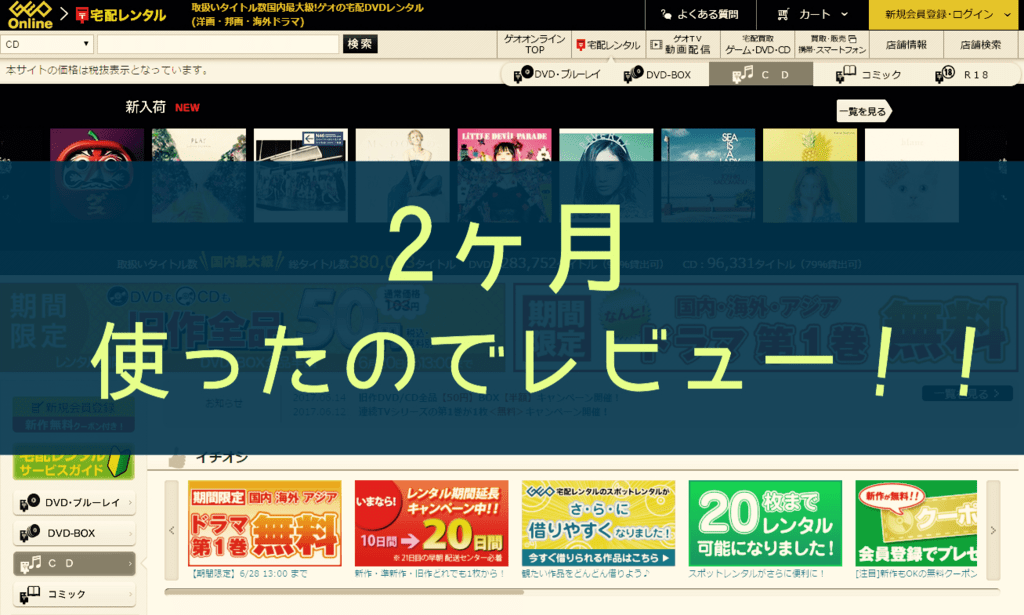Viewport: 1024px width, 615px height.
Task: Click the carousel next arrow
Action: pos(993,530)
